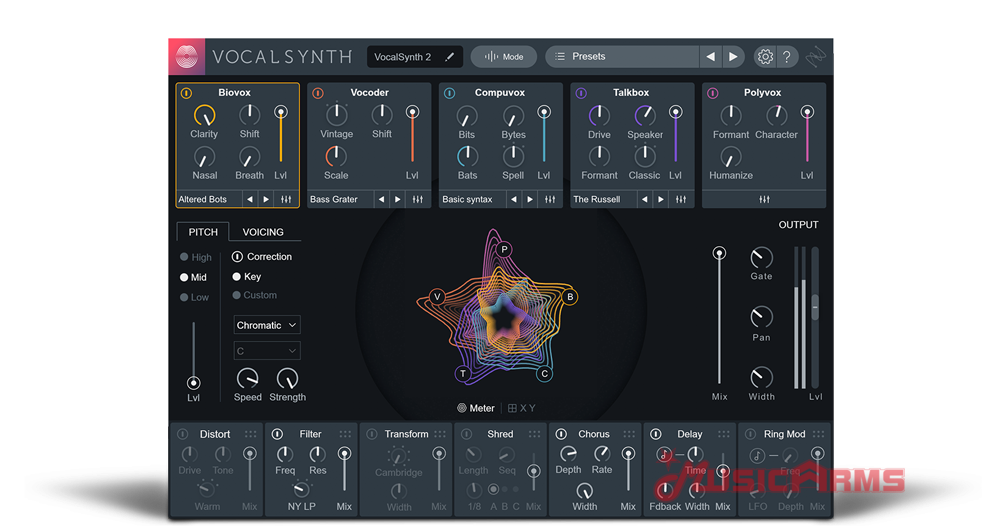Switch to the PITCH tab
The image size is (1000, 530).
click(203, 232)
